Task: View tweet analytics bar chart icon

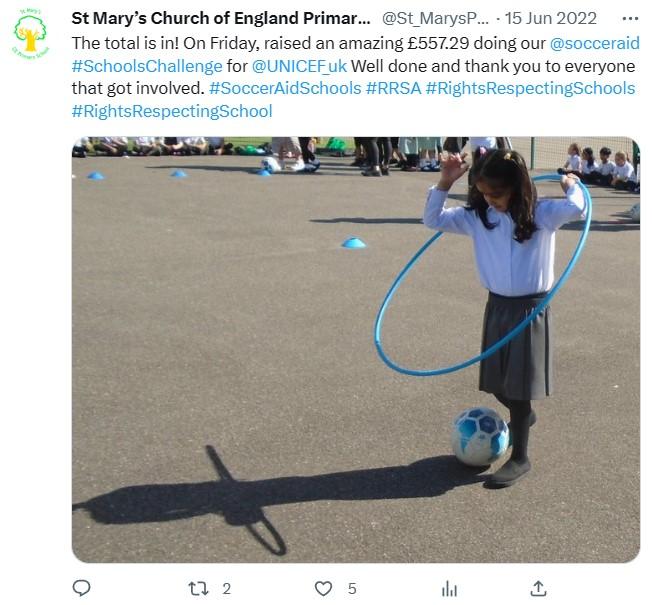Action: [449, 588]
